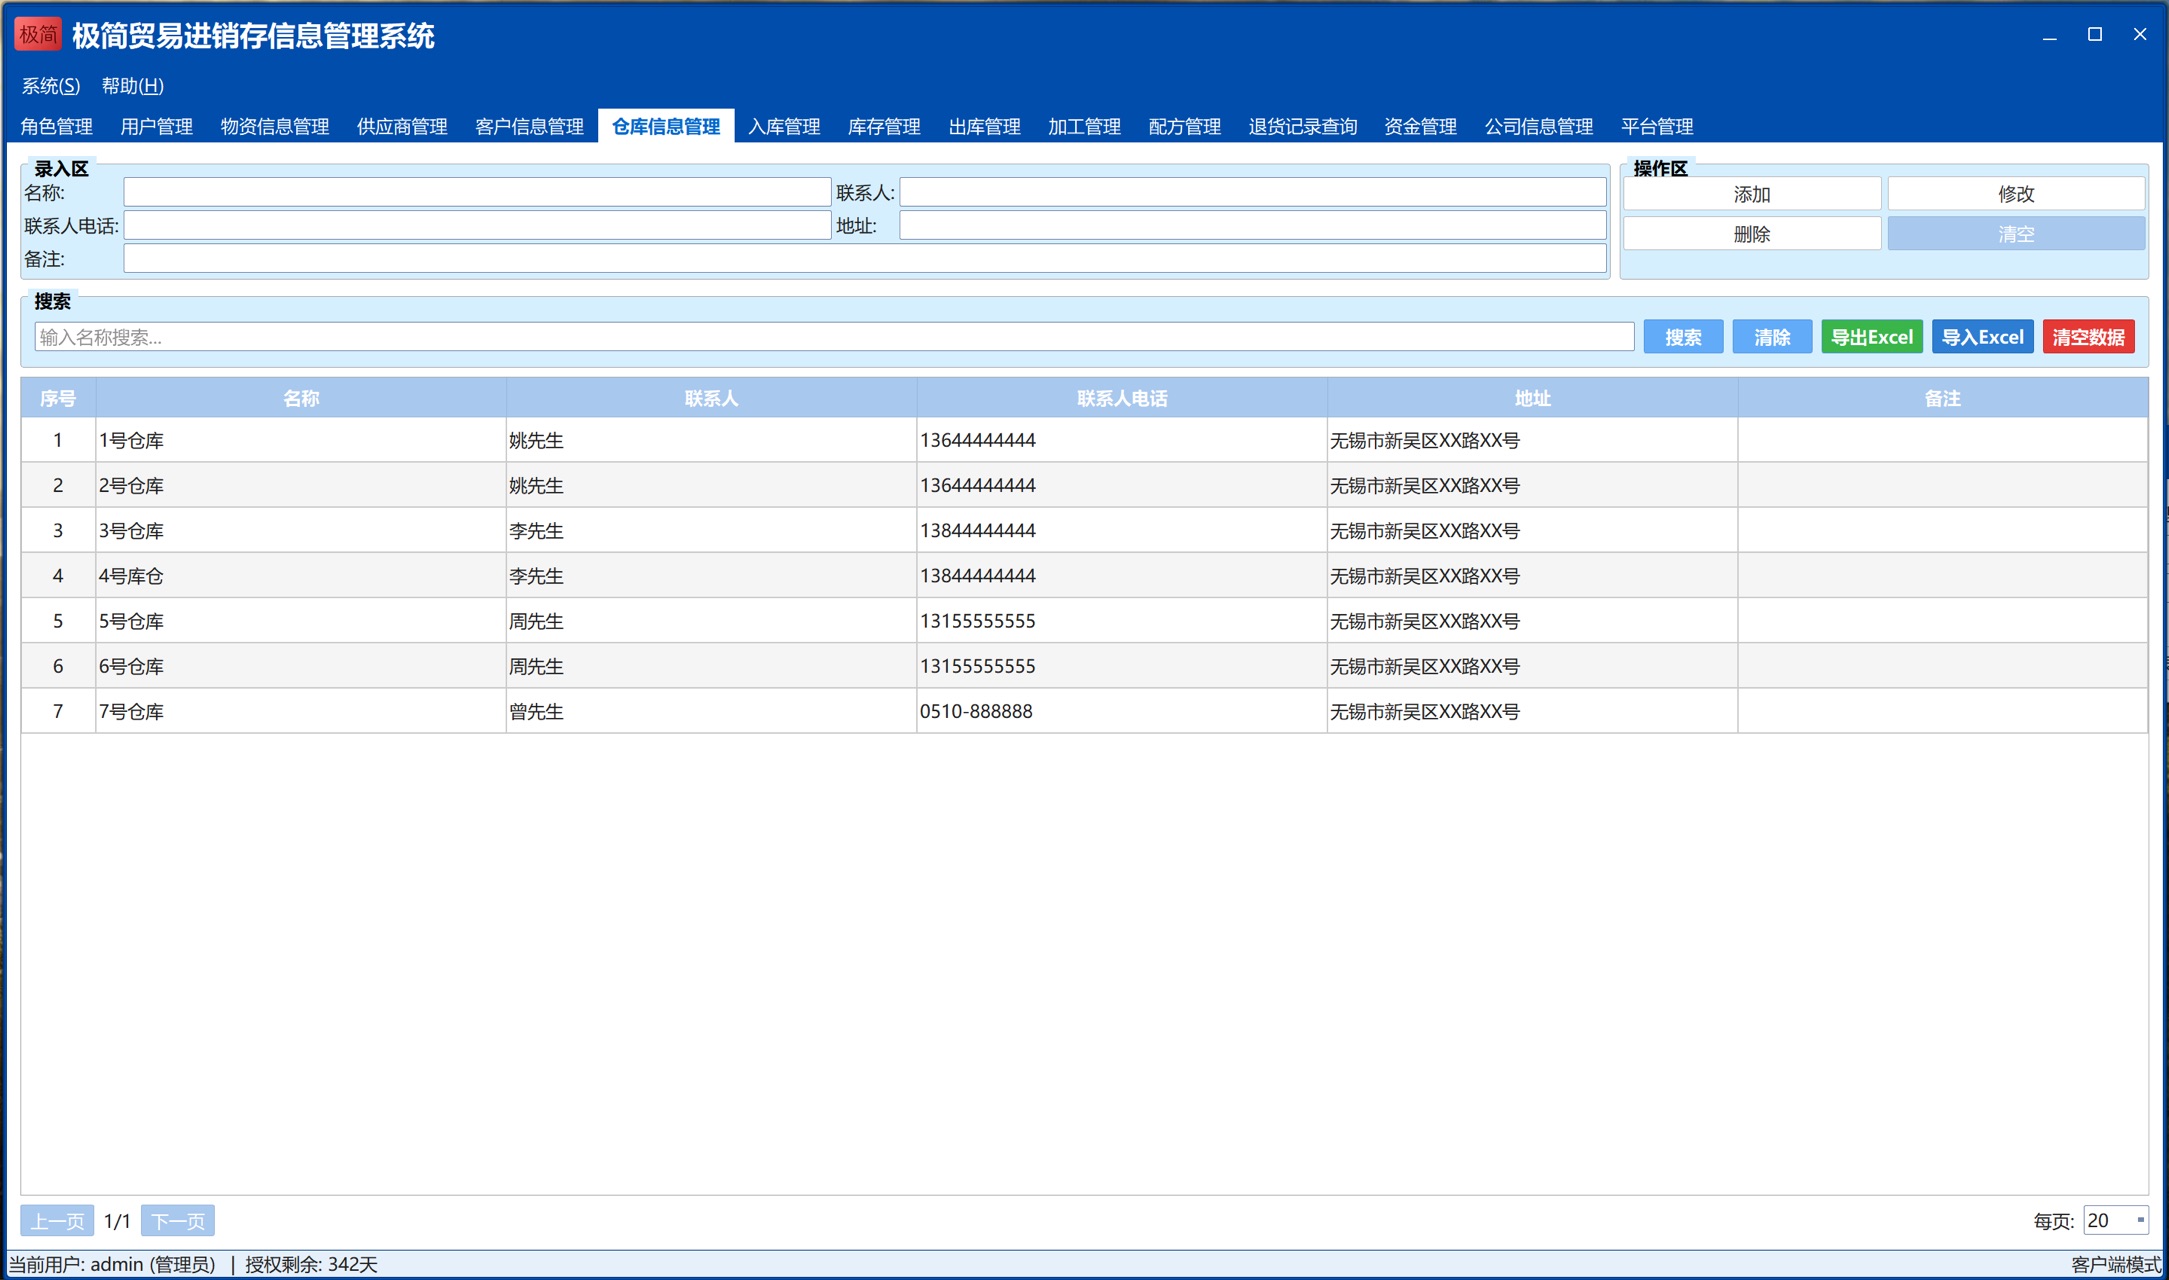Click the green 导出Excel button
The width and height of the screenshot is (2169, 1280).
[x=1872, y=337]
